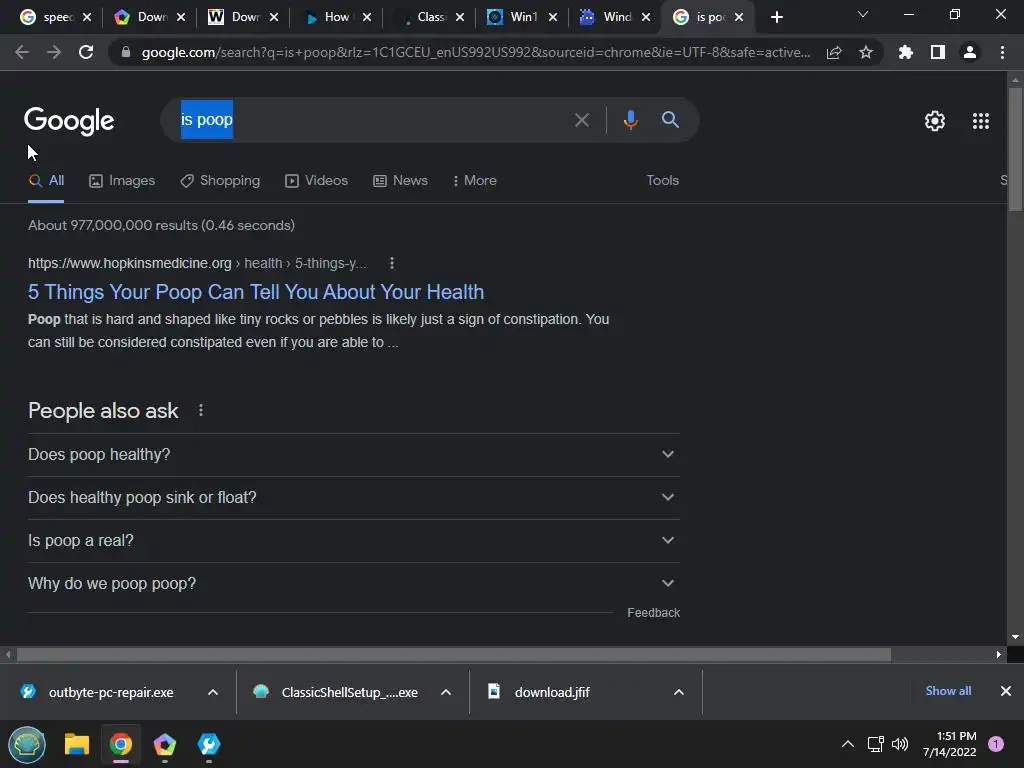The height and width of the screenshot is (768, 1024).
Task: Open the More search filters menu
Action: click(475, 181)
